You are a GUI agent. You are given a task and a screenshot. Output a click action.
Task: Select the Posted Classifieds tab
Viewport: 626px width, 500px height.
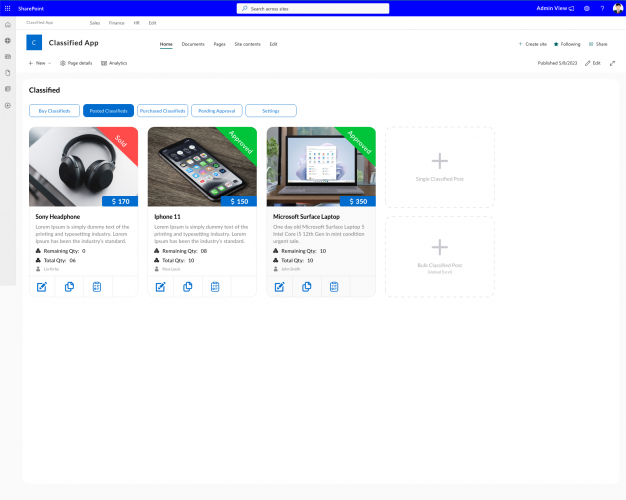coord(109,111)
